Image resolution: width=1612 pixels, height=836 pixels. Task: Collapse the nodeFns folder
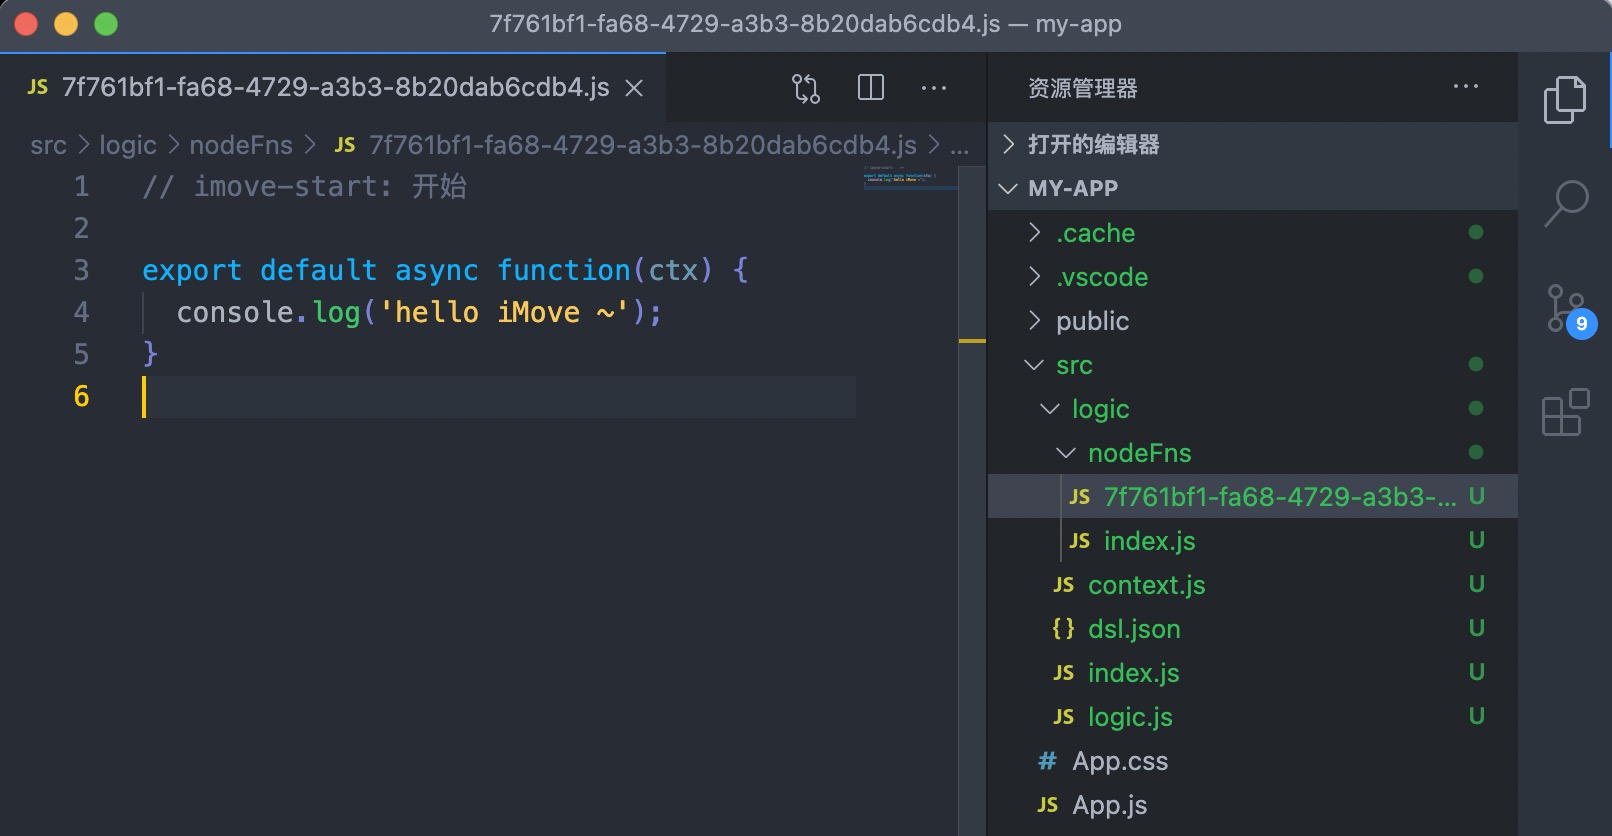click(1139, 453)
